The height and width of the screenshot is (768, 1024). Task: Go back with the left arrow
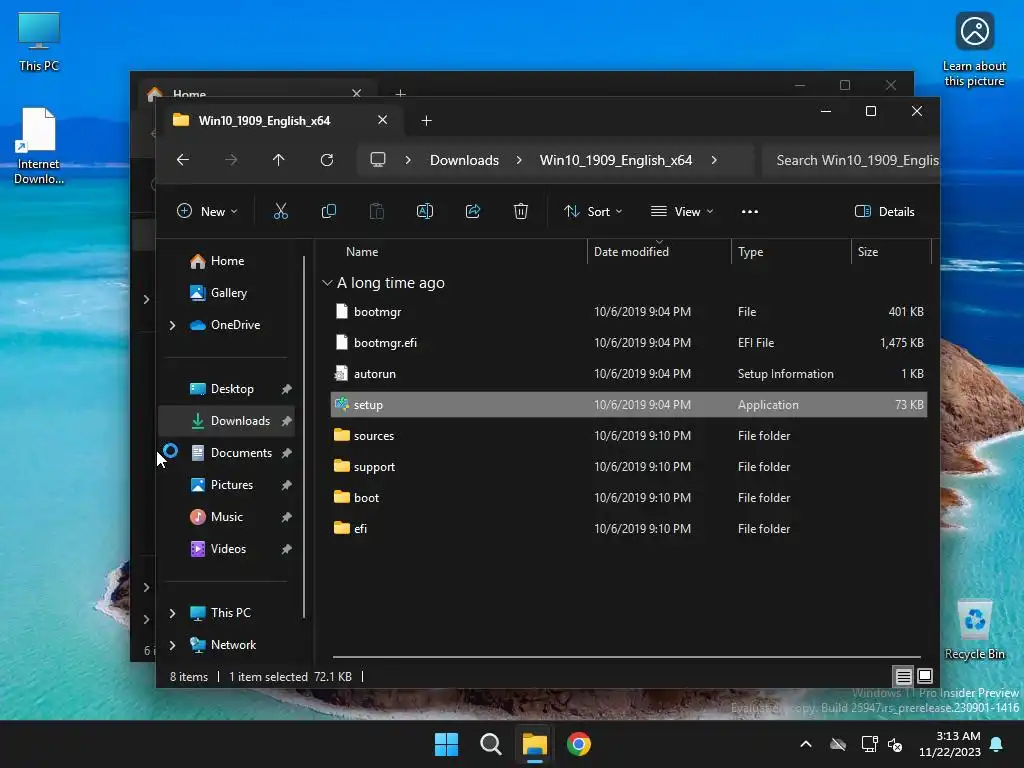[x=183, y=160]
